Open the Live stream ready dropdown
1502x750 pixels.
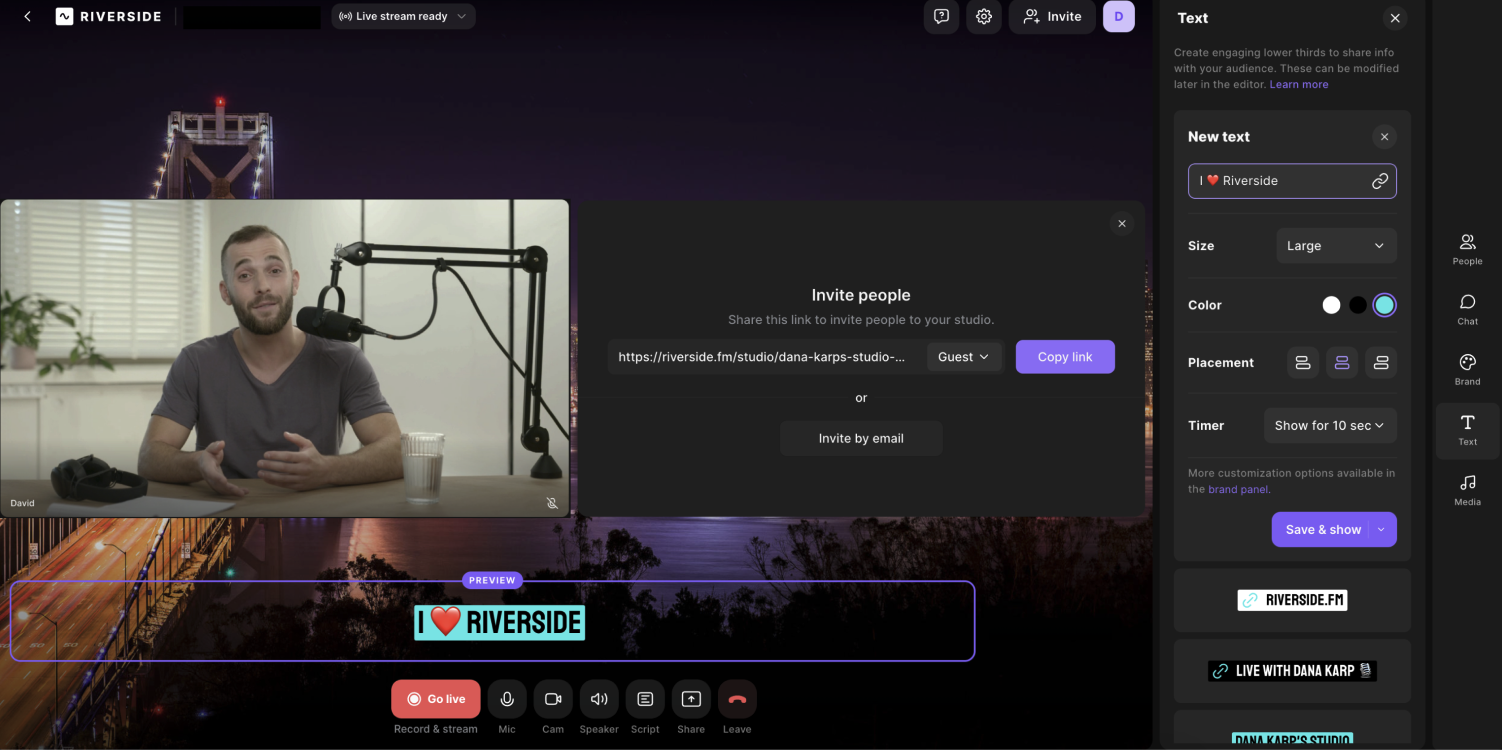point(403,16)
